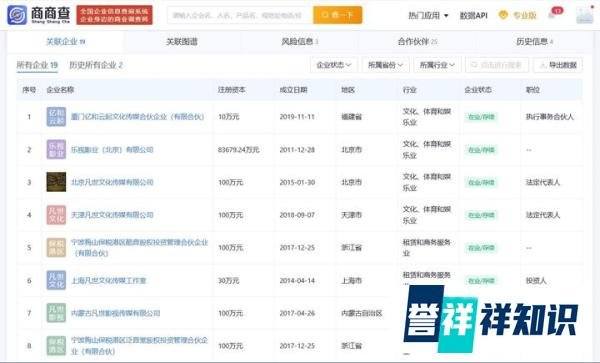Image resolution: width=600 pixels, height=363 pixels.
Task: Open the user avatar in header
Action: pos(584,15)
